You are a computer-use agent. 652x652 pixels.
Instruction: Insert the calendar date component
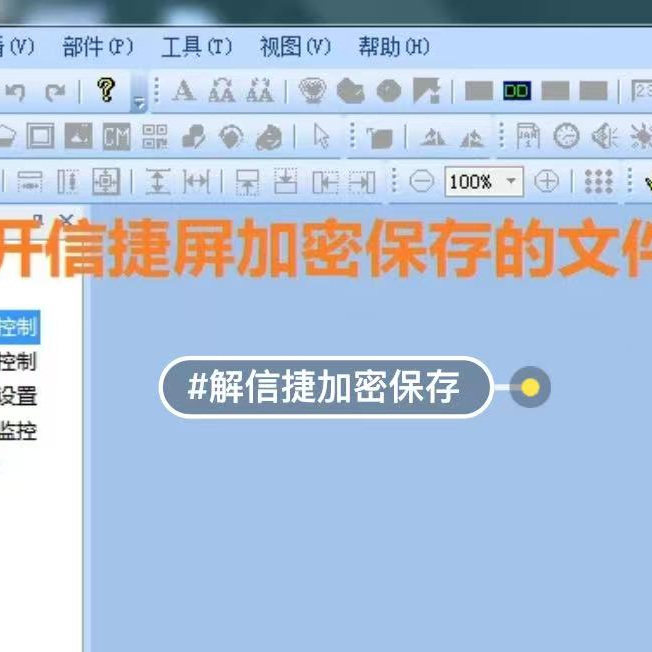pos(528,136)
